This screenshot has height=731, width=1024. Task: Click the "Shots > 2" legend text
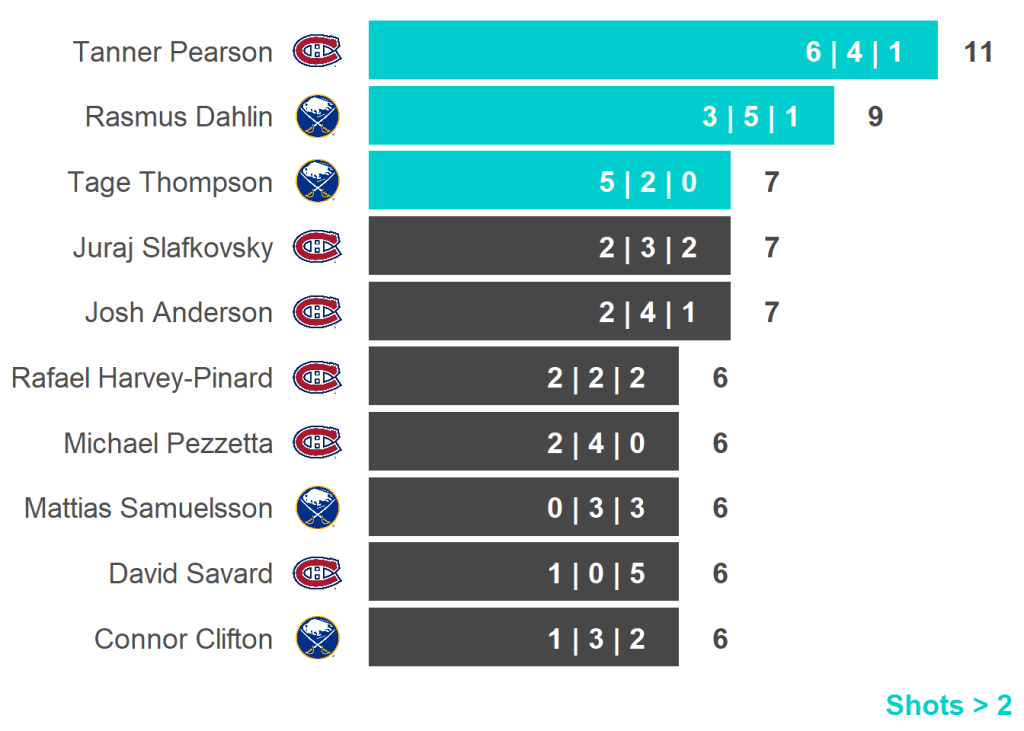click(948, 705)
